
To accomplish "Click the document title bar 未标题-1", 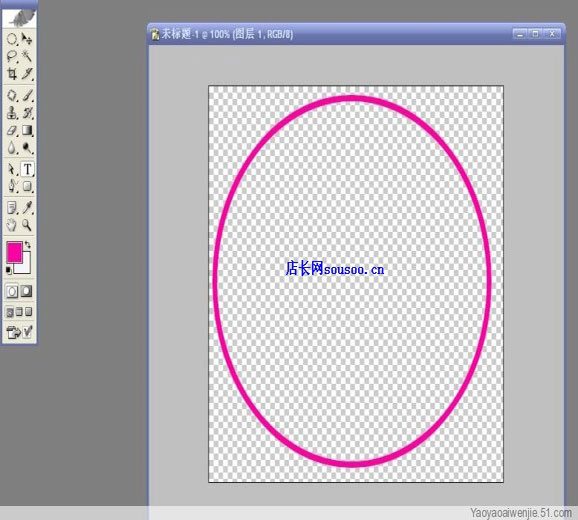I will tap(356, 34).
